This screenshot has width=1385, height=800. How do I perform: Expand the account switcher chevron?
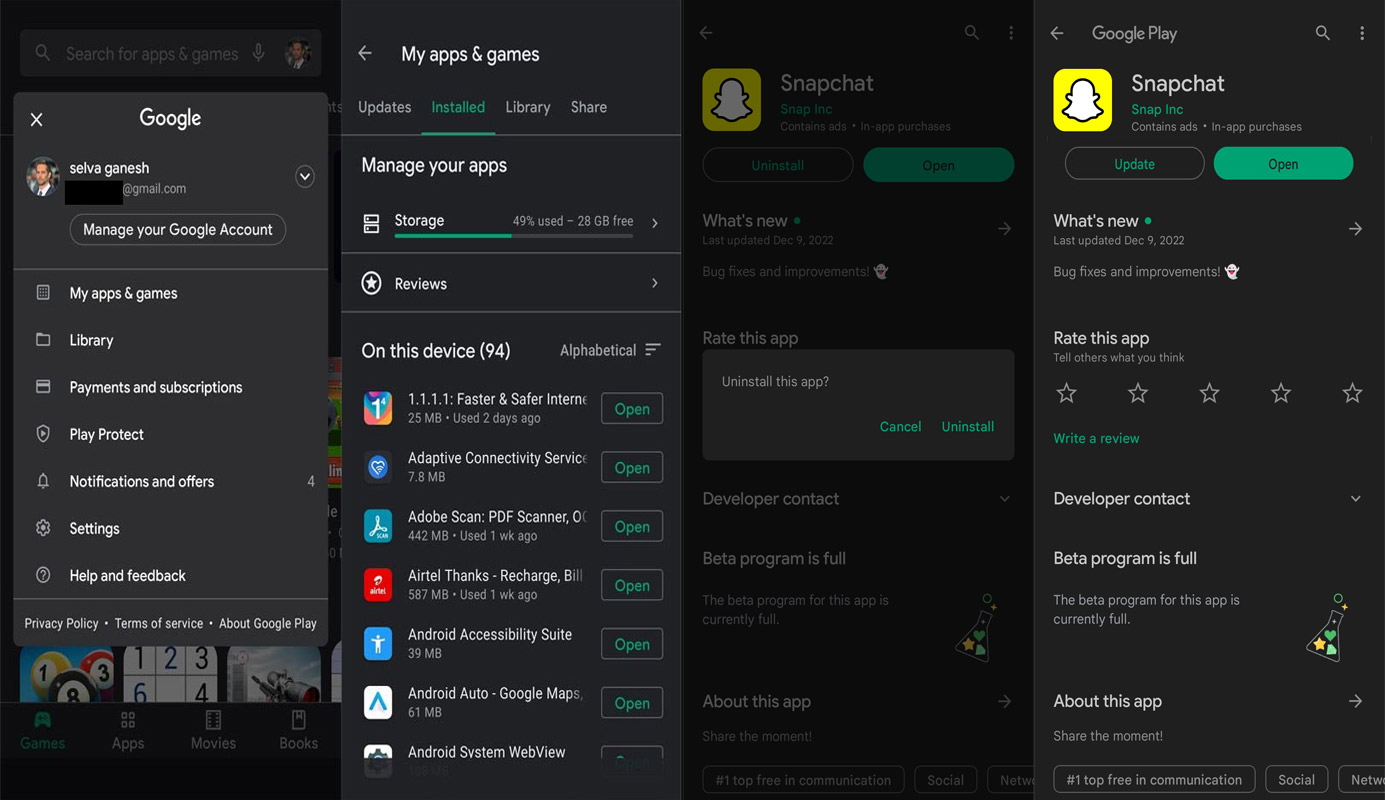point(305,177)
